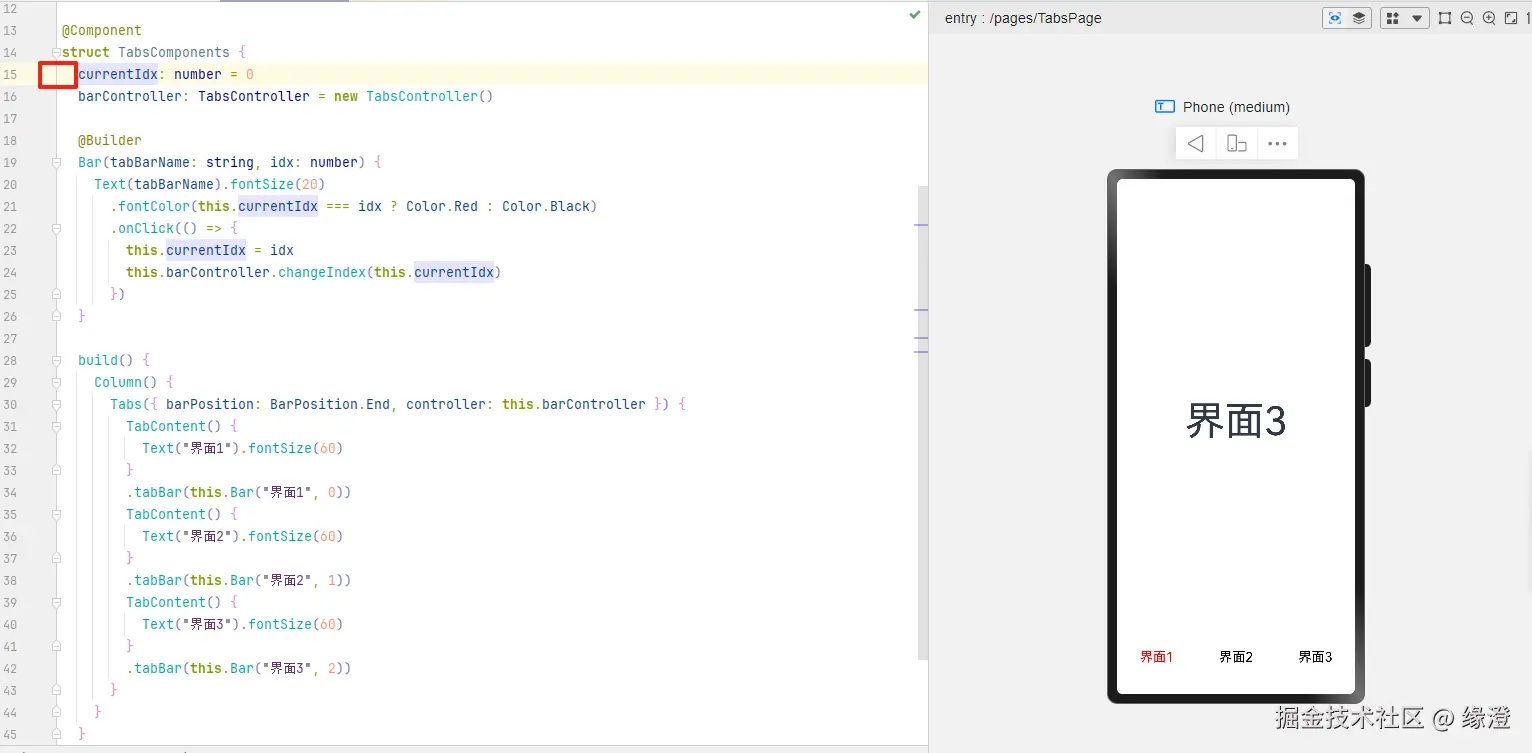Collapse the onClick block fold on line 22
The height and width of the screenshot is (753, 1532).
click(56, 228)
